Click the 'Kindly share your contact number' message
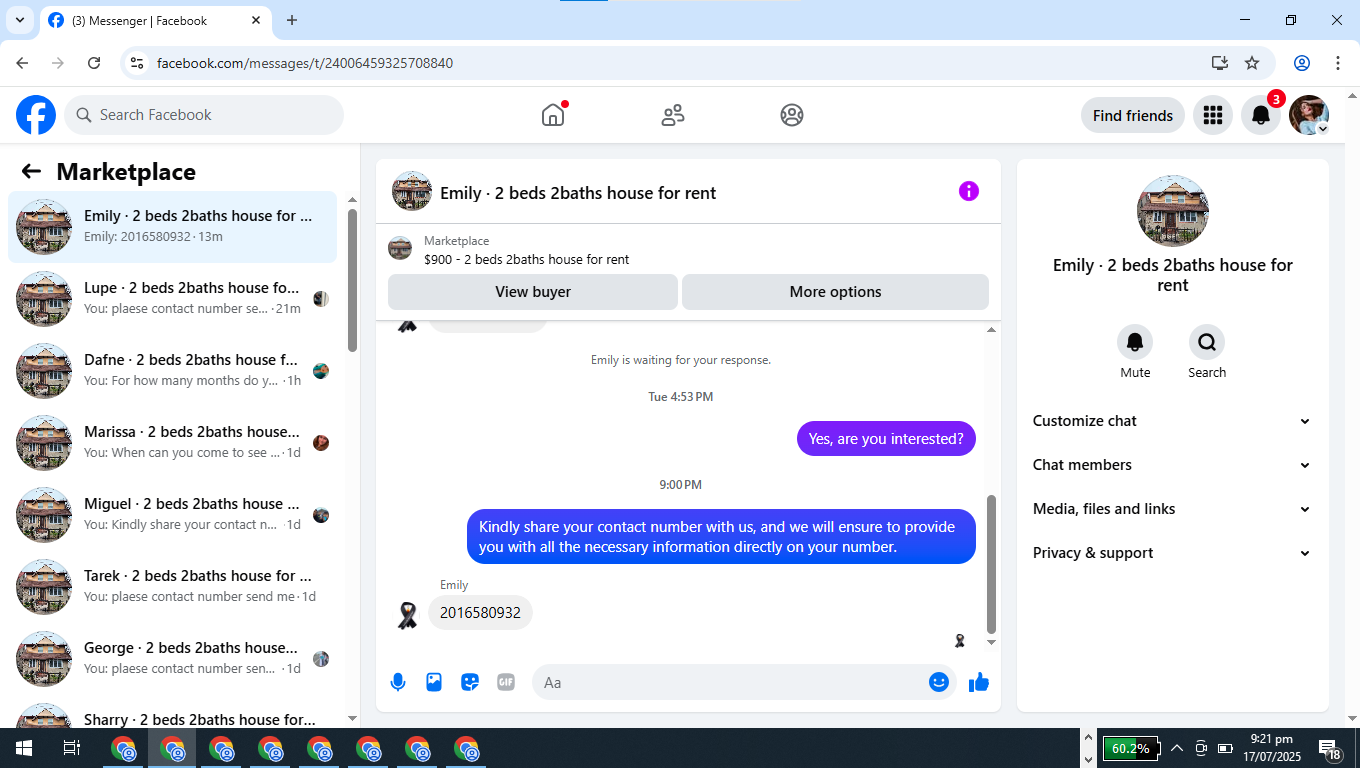The image size is (1360, 768). click(x=721, y=537)
